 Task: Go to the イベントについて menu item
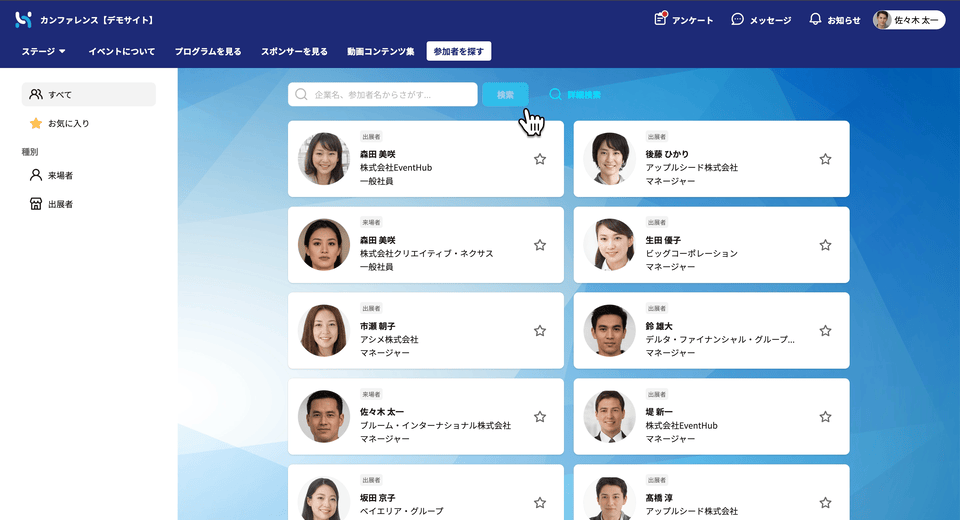(x=121, y=51)
